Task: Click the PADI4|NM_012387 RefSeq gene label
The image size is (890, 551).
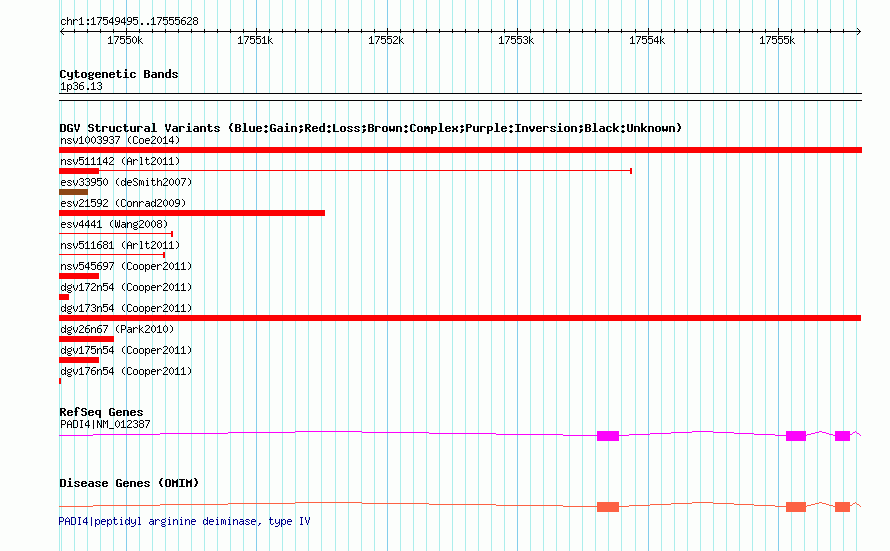Action: 105,424
